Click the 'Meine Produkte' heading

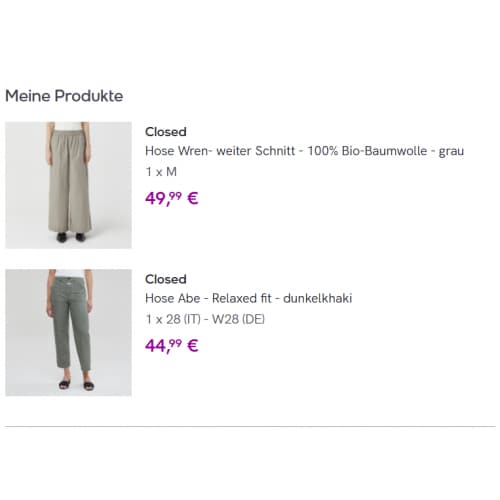coord(64,96)
